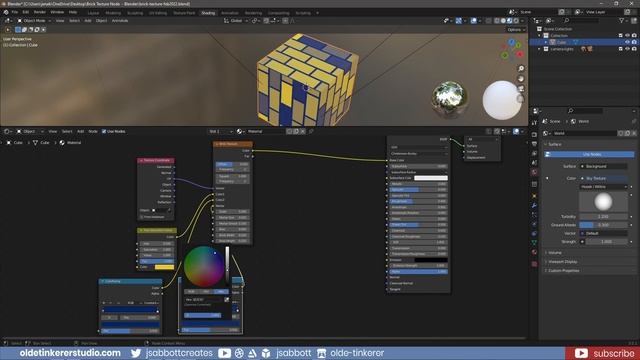640x360 pixels.
Task: Click the color wheel picker in the popup
Action: (204, 266)
